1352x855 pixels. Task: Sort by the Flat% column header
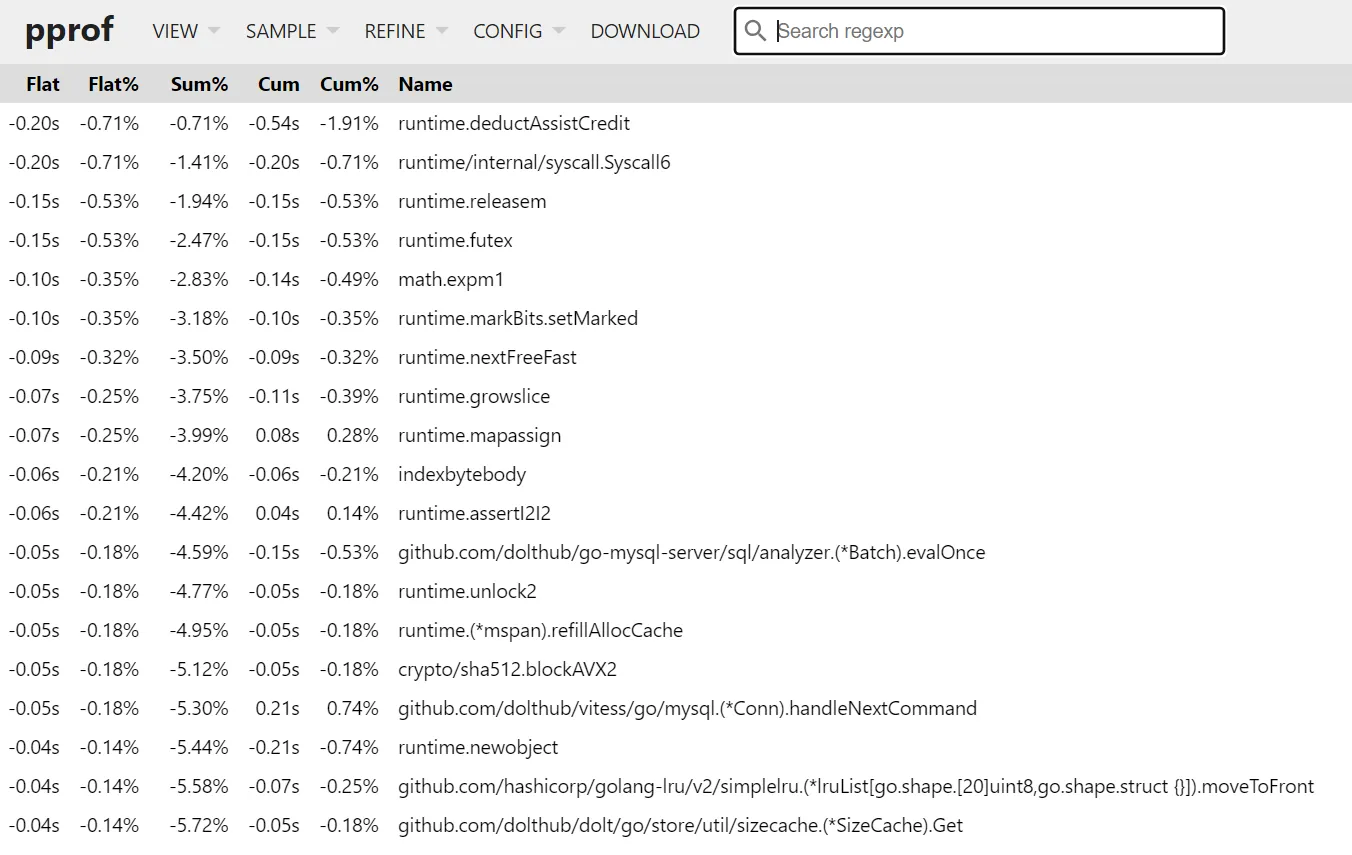[113, 84]
